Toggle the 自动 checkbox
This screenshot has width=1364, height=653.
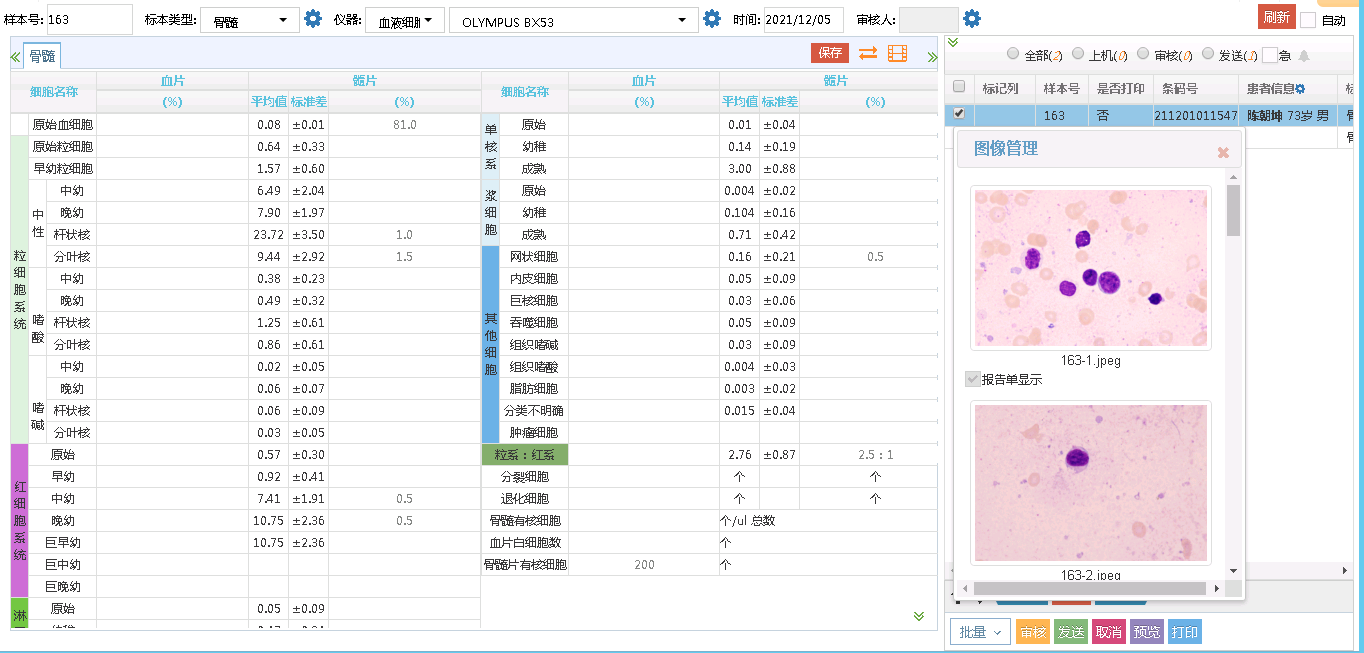coord(1308,19)
